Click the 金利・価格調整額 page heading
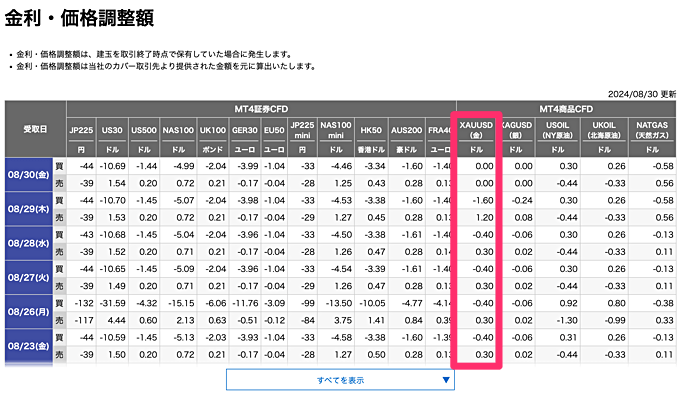The height and width of the screenshot is (396, 680). pos(79,18)
